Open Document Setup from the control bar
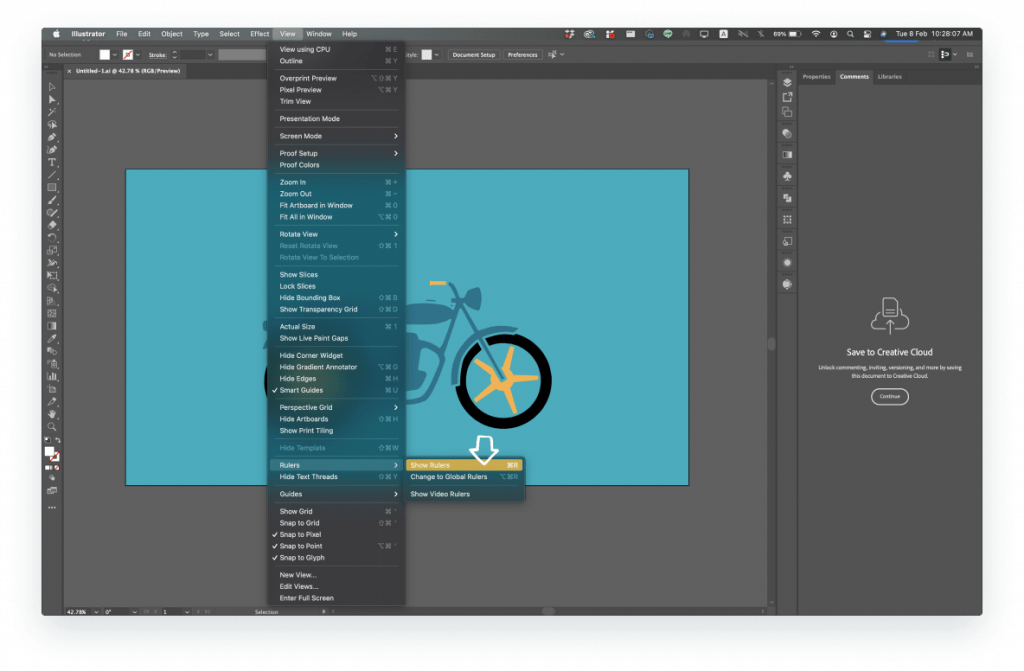The image size is (1024, 671). pos(474,55)
